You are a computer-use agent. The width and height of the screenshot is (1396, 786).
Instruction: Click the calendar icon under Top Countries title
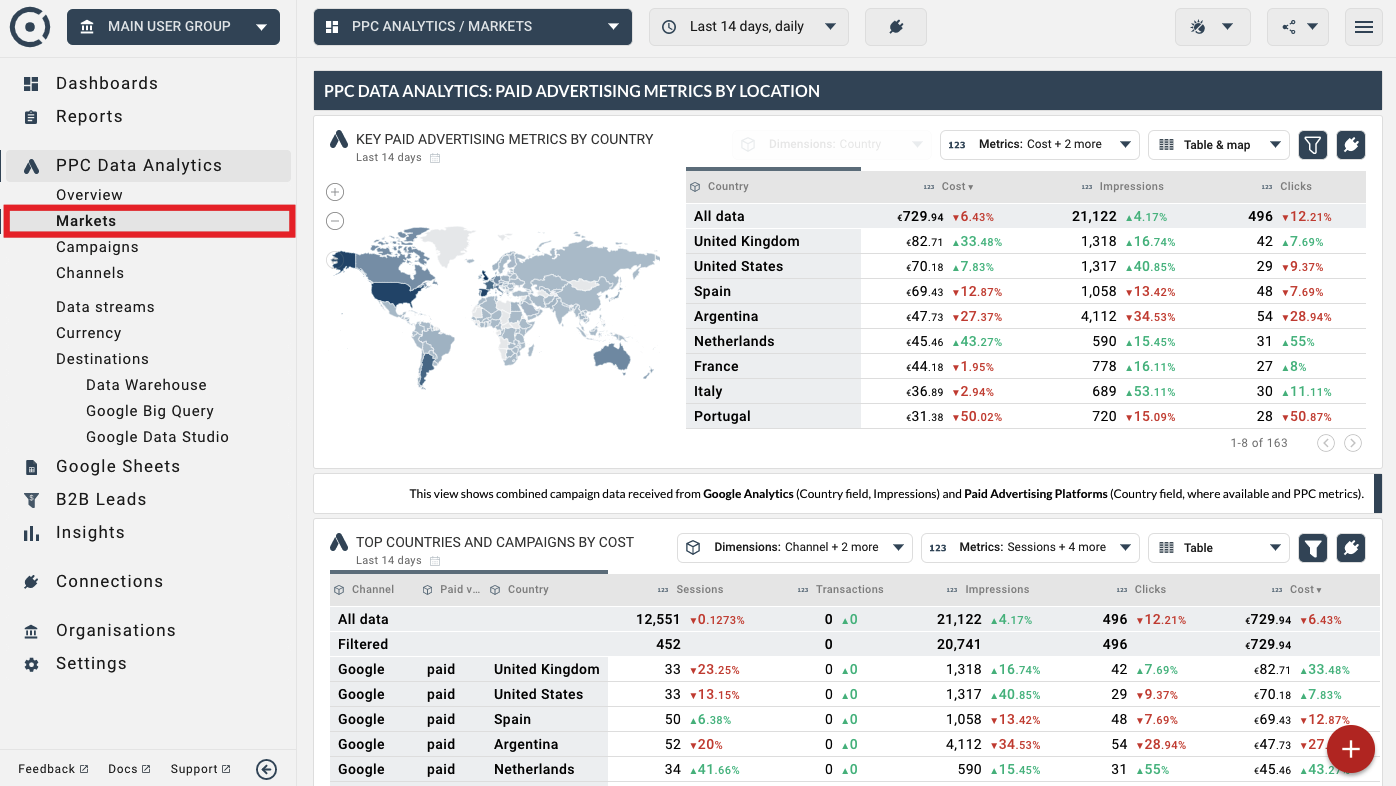[x=435, y=561]
